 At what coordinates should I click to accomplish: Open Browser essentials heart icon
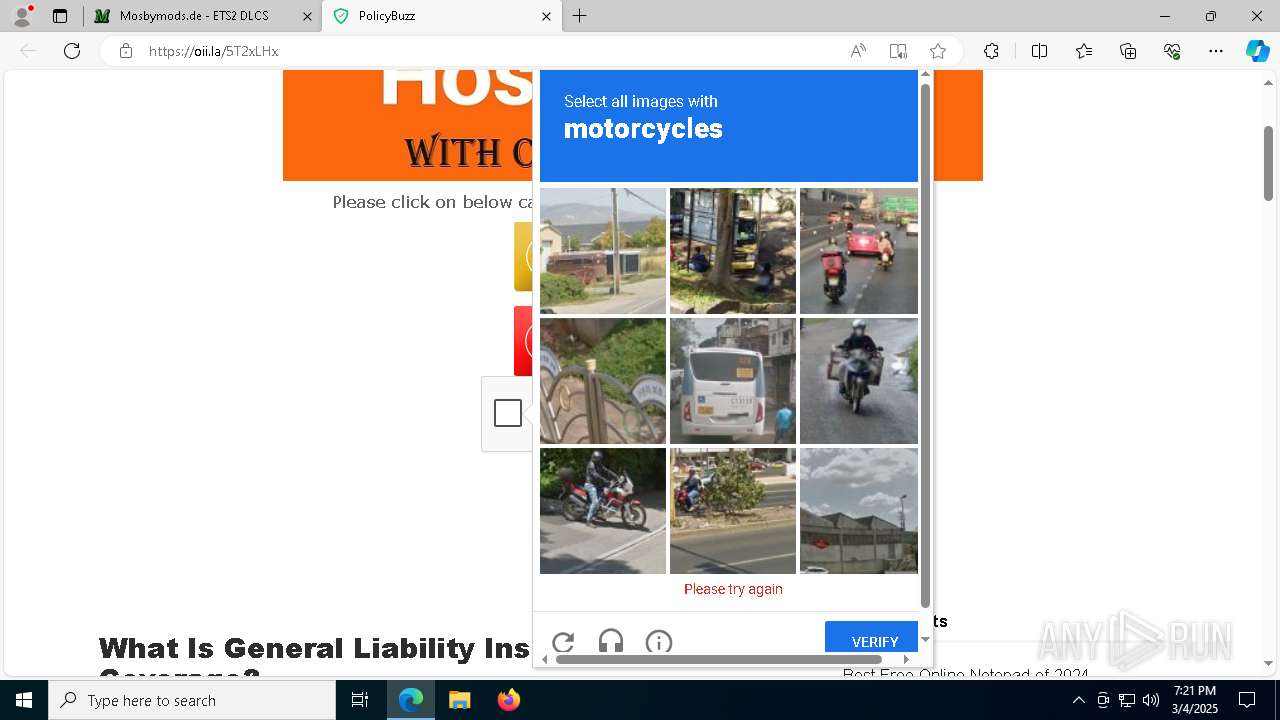click(x=1172, y=51)
